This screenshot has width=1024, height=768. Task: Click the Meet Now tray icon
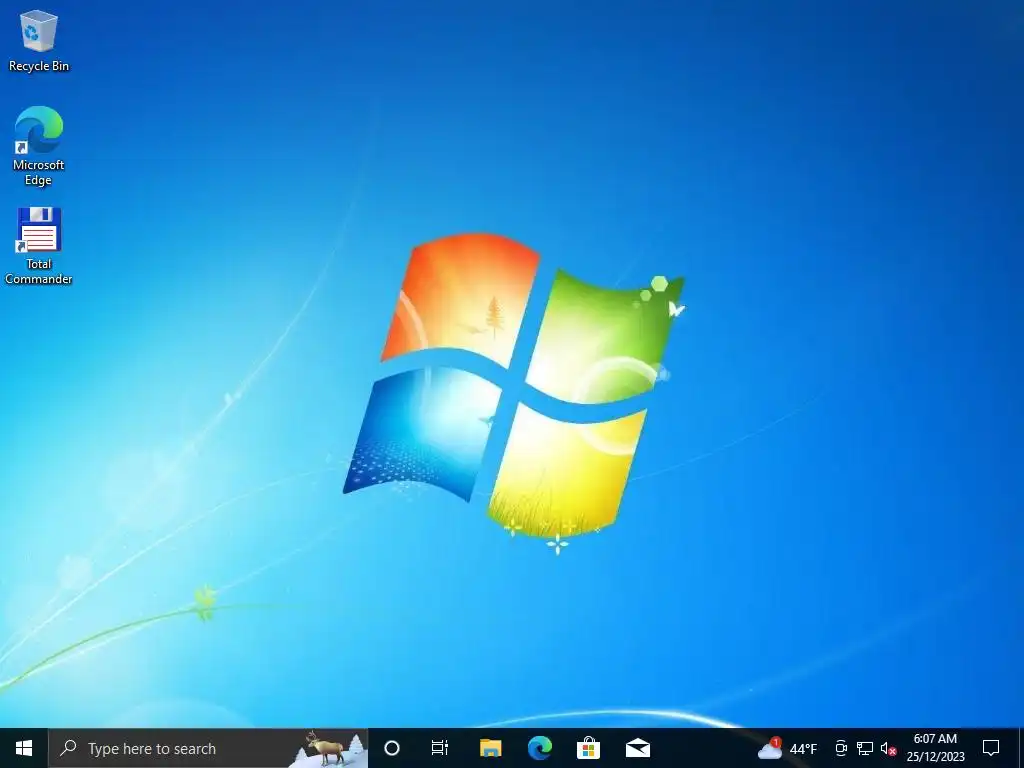[x=841, y=748]
